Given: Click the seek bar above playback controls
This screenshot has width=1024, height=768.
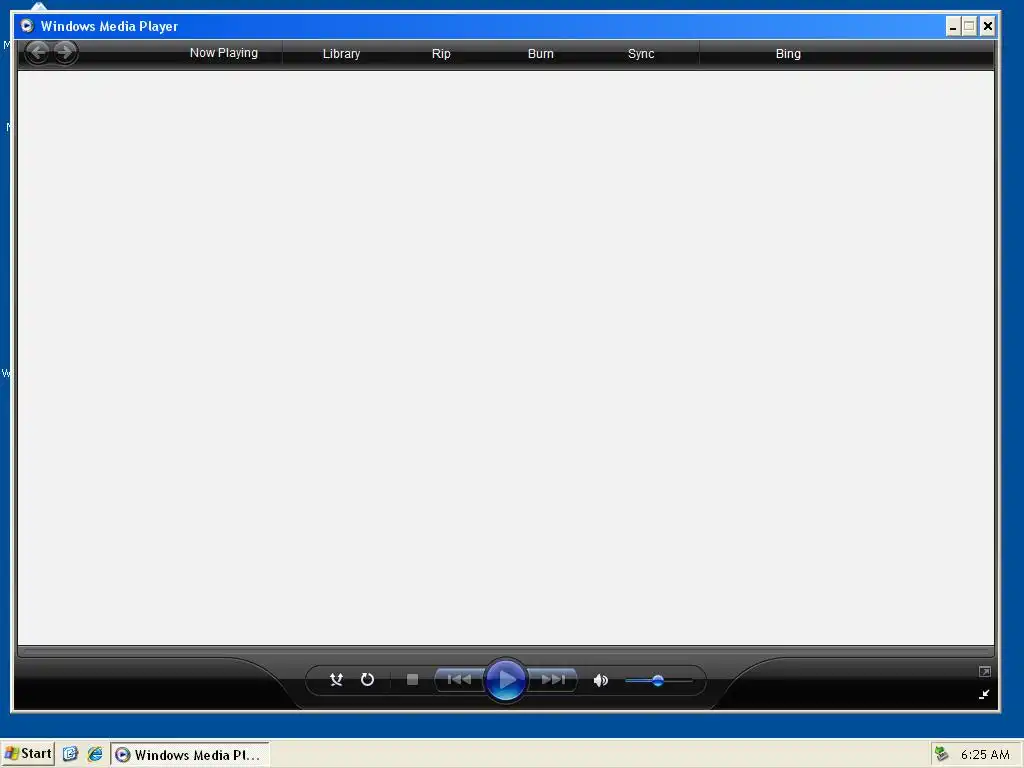Looking at the screenshot, I should pyautogui.click(x=505, y=651).
